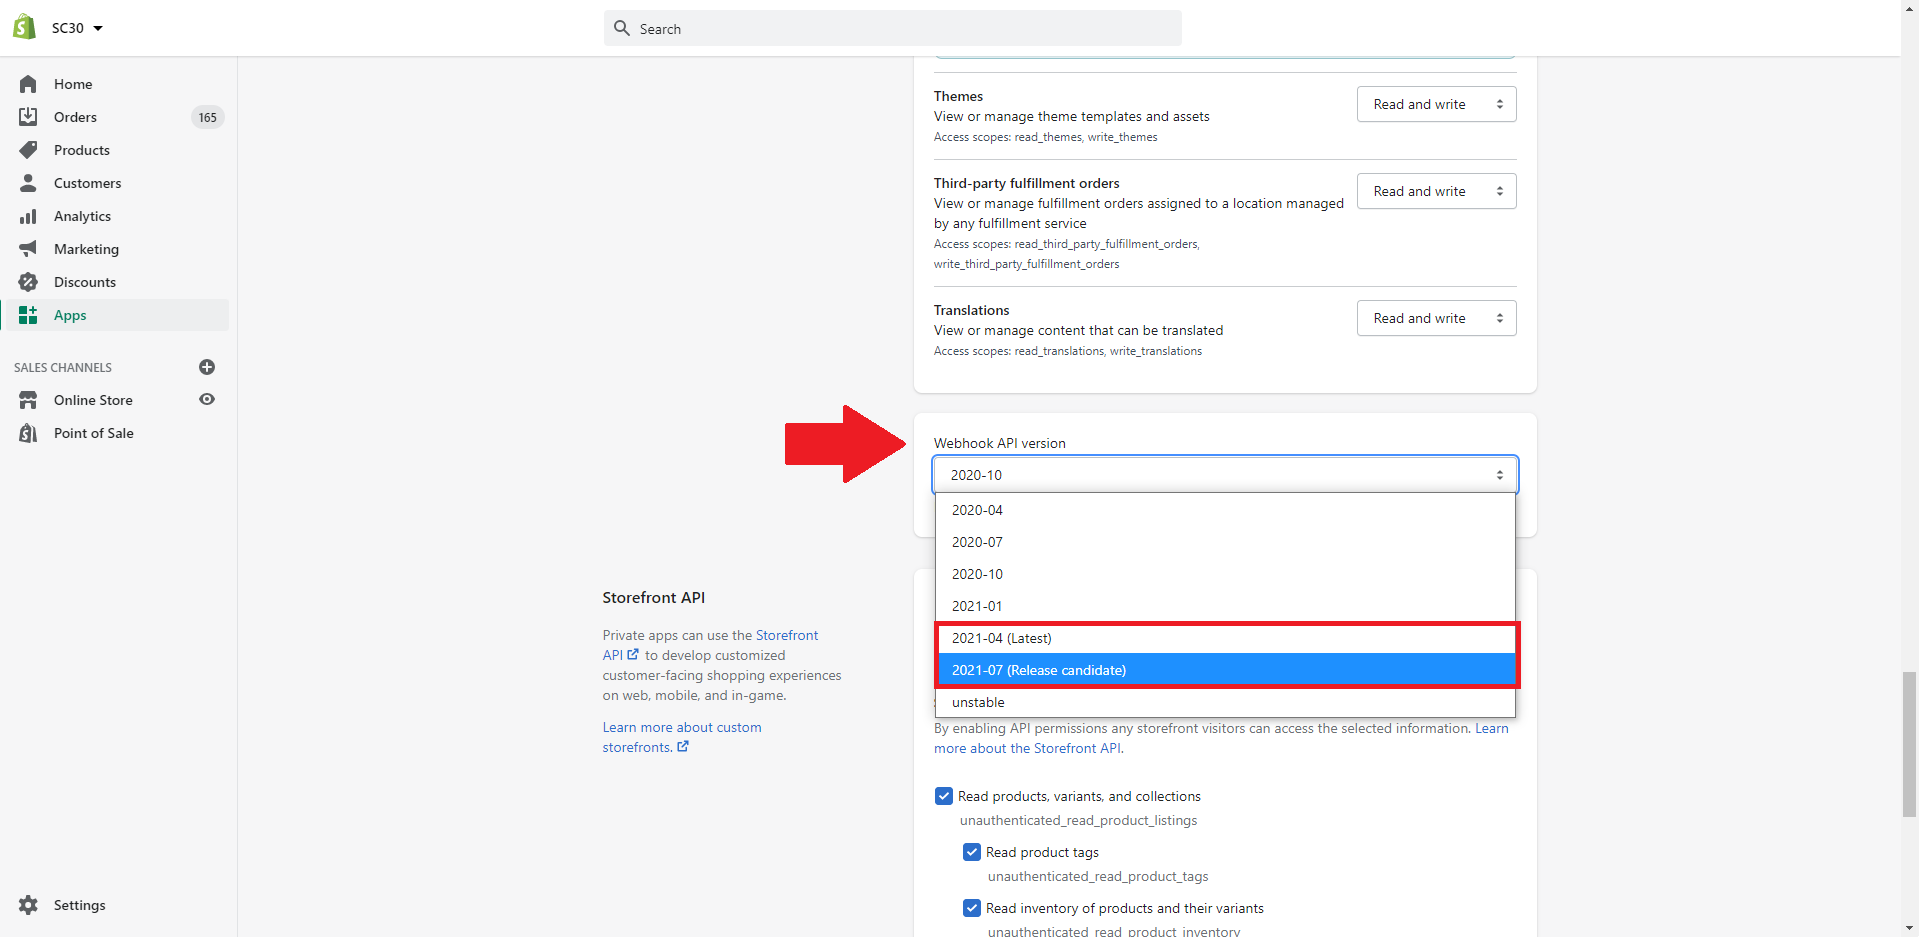Open Point of Sale channel
Image resolution: width=1920 pixels, height=937 pixels.
[94, 433]
